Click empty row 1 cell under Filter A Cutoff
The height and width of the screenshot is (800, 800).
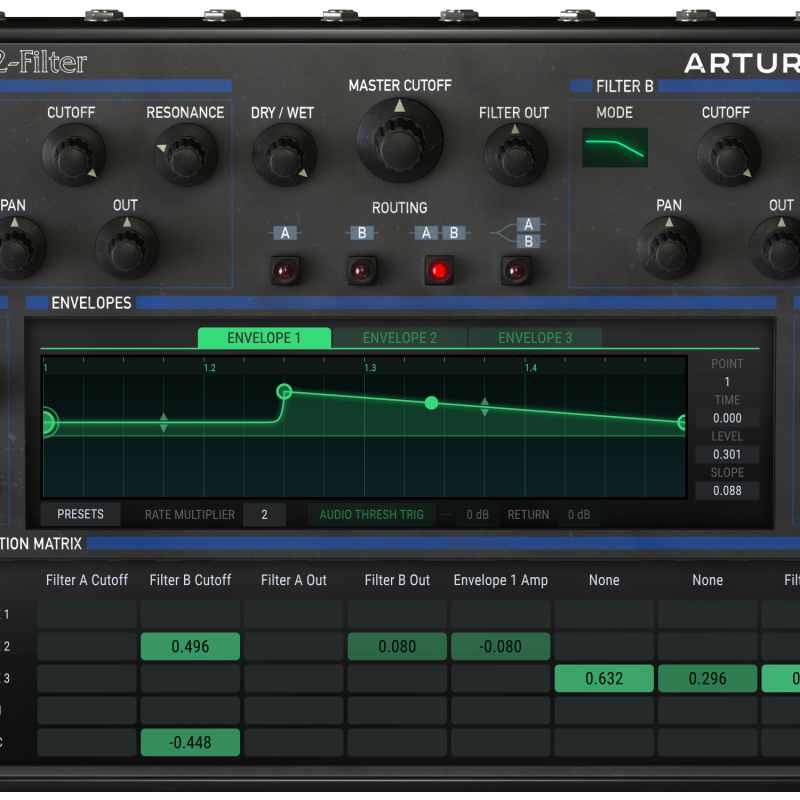[x=87, y=614]
